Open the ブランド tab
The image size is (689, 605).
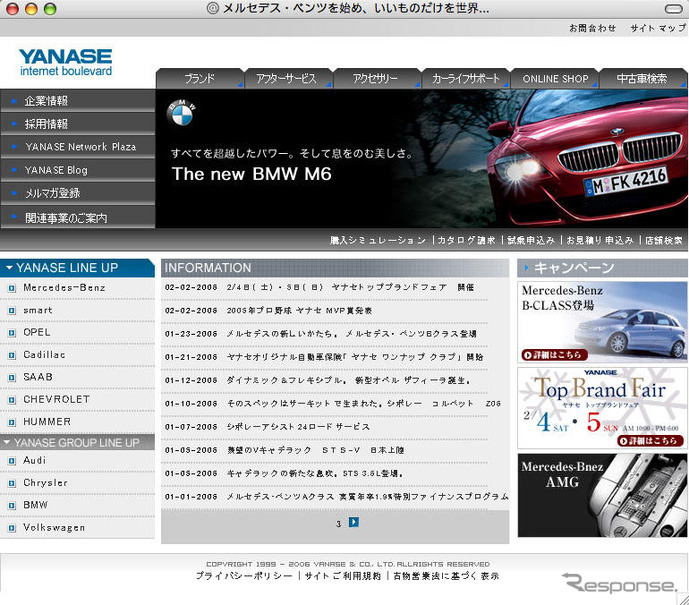[x=199, y=79]
